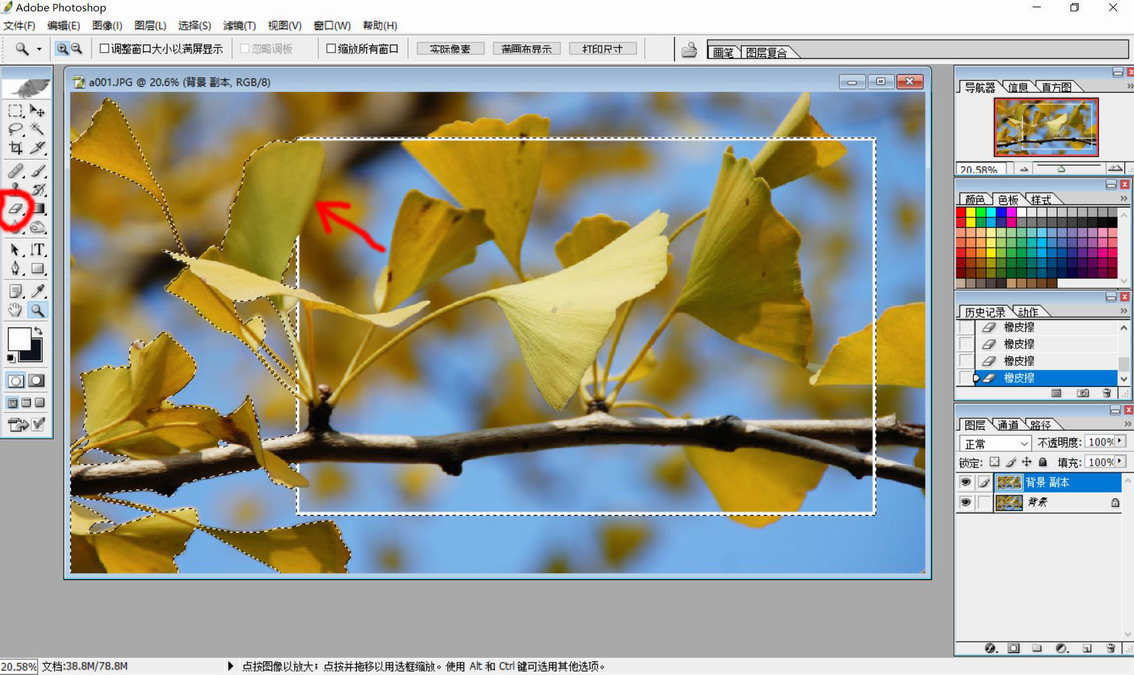Select the Rectangular Marquee tool
The image size is (1134, 675).
(15, 111)
